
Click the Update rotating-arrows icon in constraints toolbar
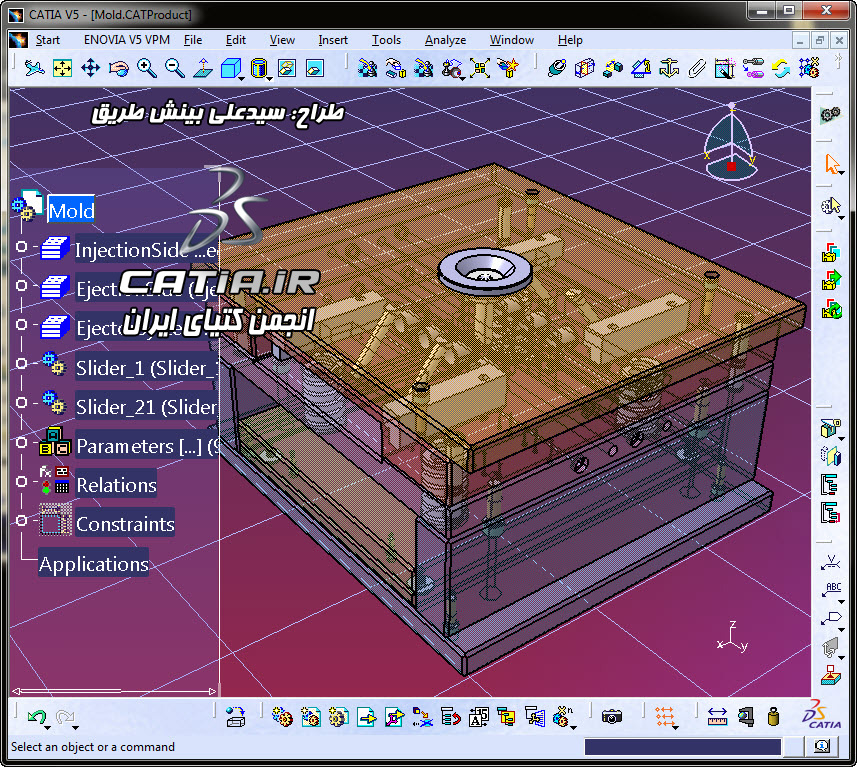click(x=780, y=68)
